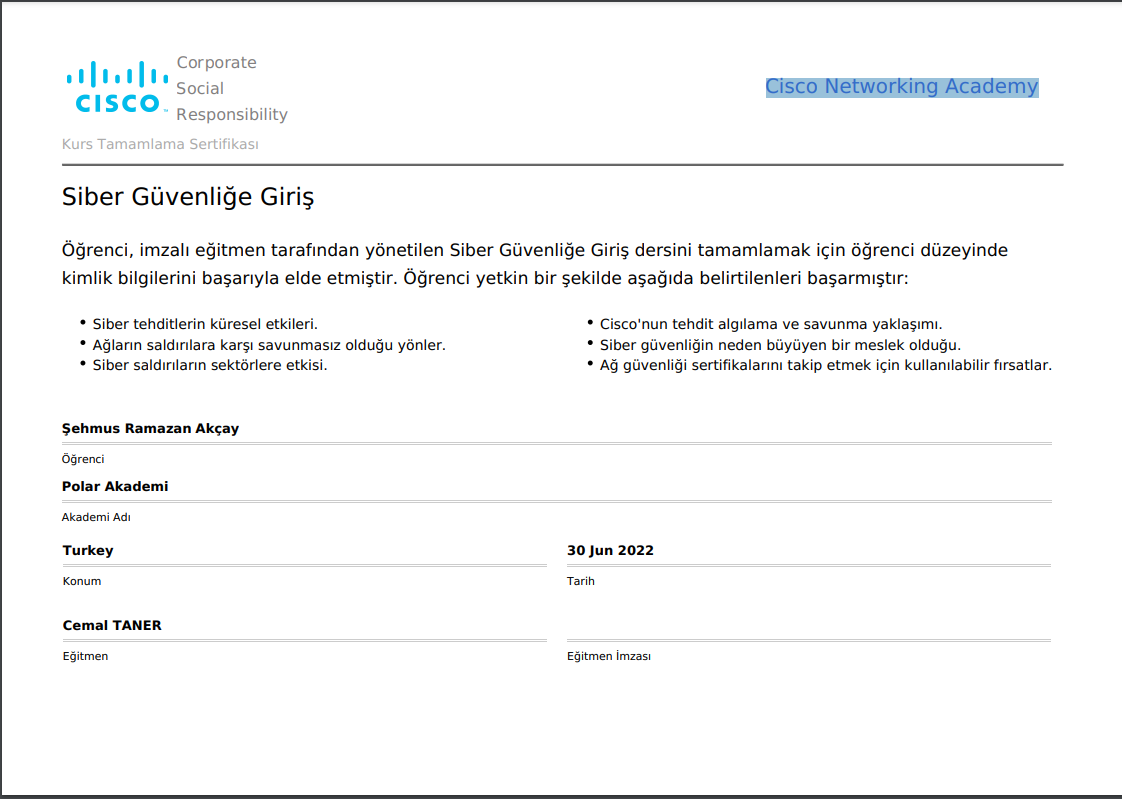The height and width of the screenshot is (799, 1122).
Task: Click student name 'Şehmus Ramazan Akçay'
Action: click(150, 428)
